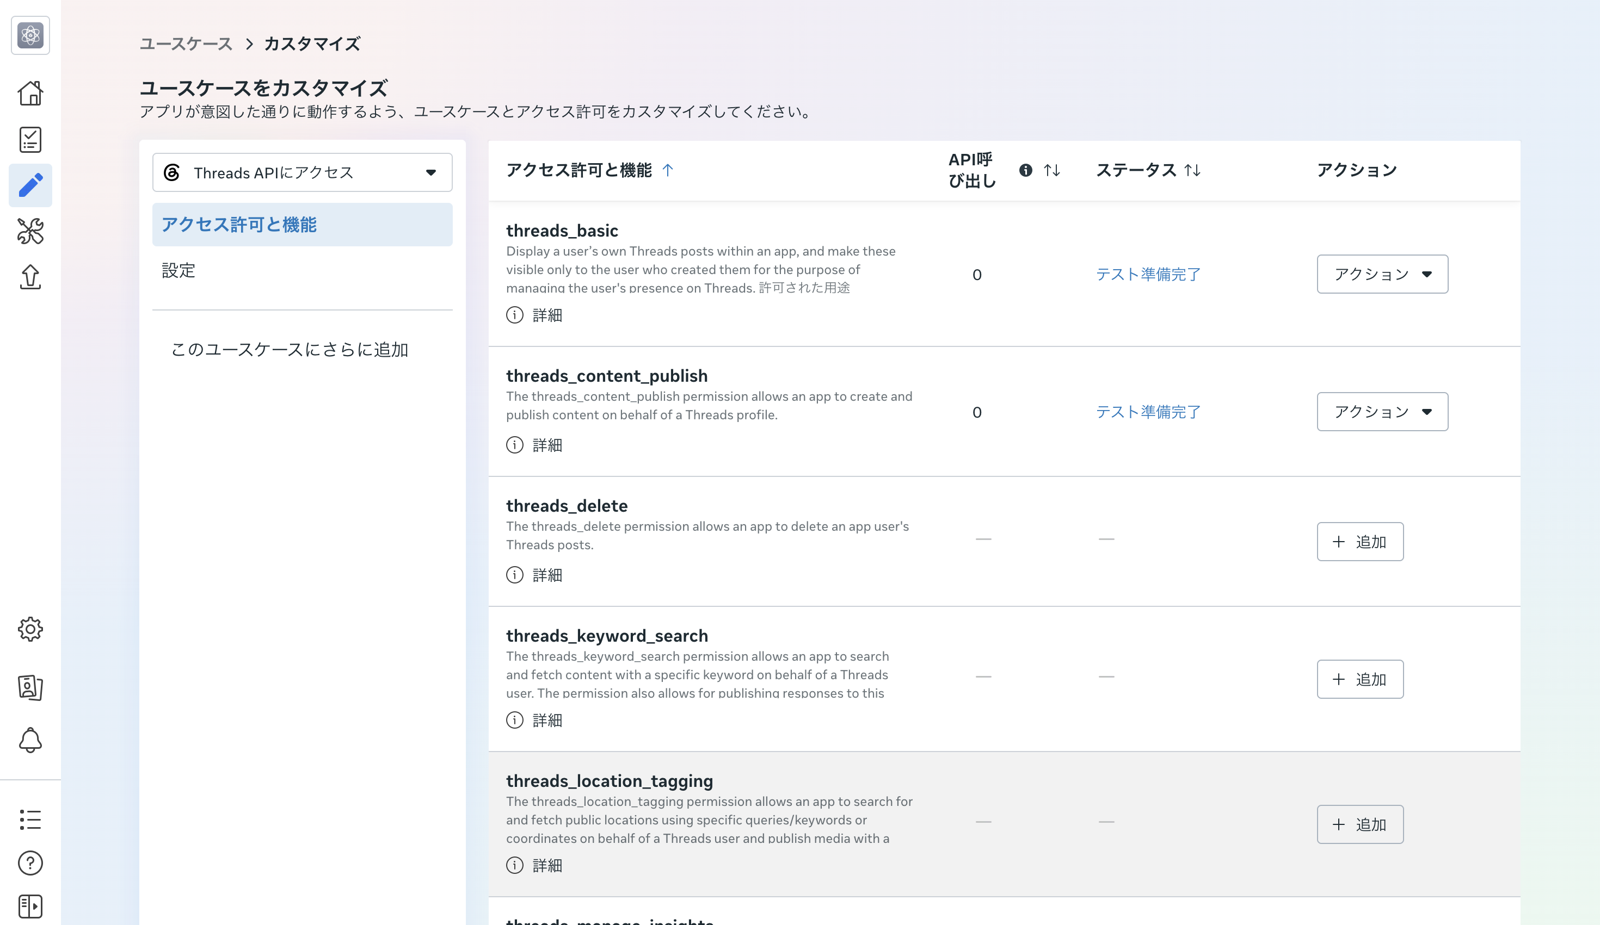Open the help question mark icon
The height and width of the screenshot is (925, 1600).
click(30, 863)
